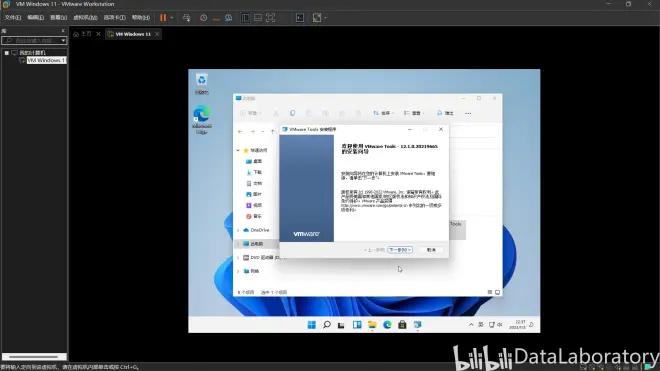Open the console view terminal icon
The width and height of the screenshot is (660, 371).
click(300, 18)
